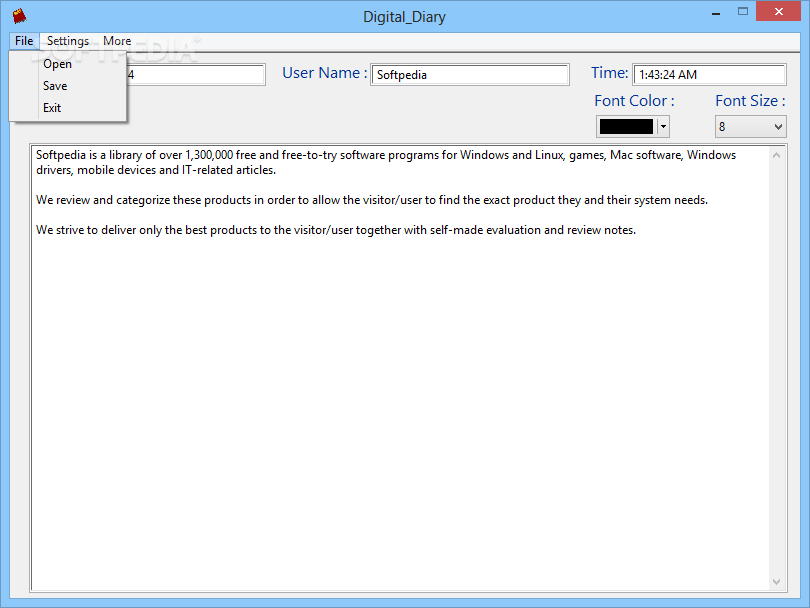Click the black Font Color swatch
Viewport: 810px width, 608px height.
point(626,127)
